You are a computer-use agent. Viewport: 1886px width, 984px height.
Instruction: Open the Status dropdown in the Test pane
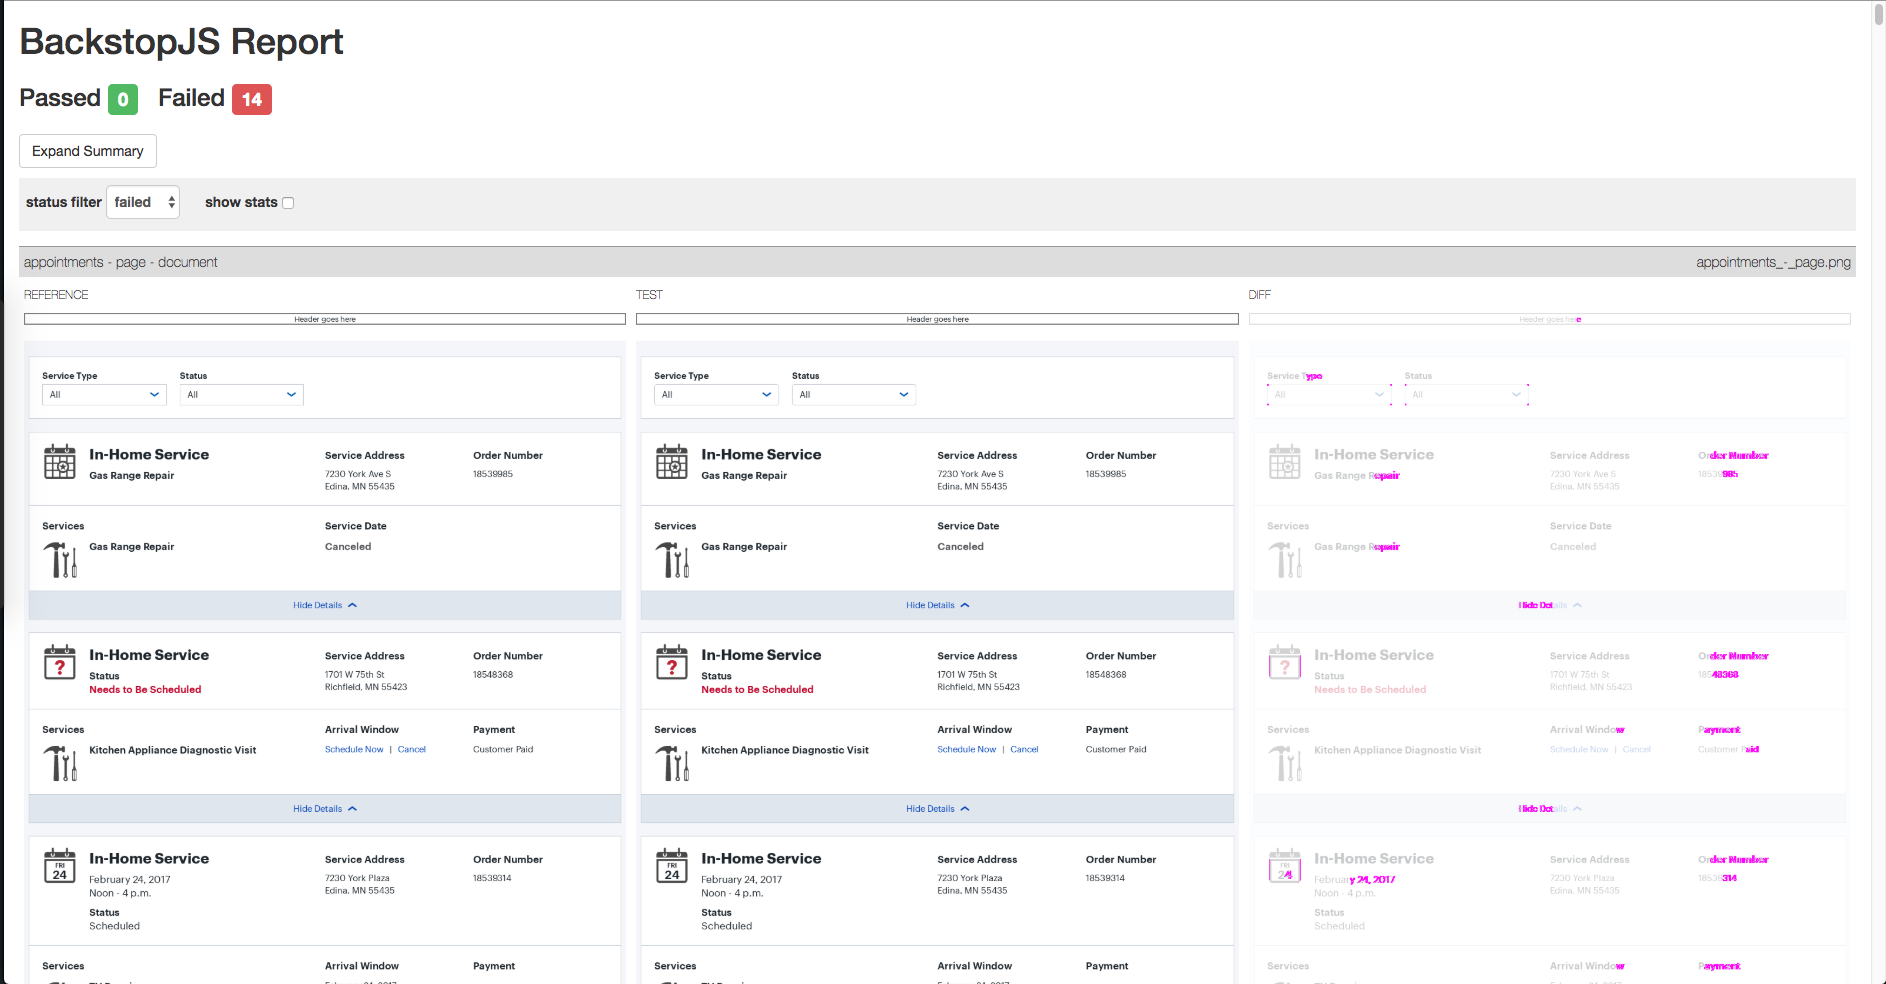coord(852,394)
